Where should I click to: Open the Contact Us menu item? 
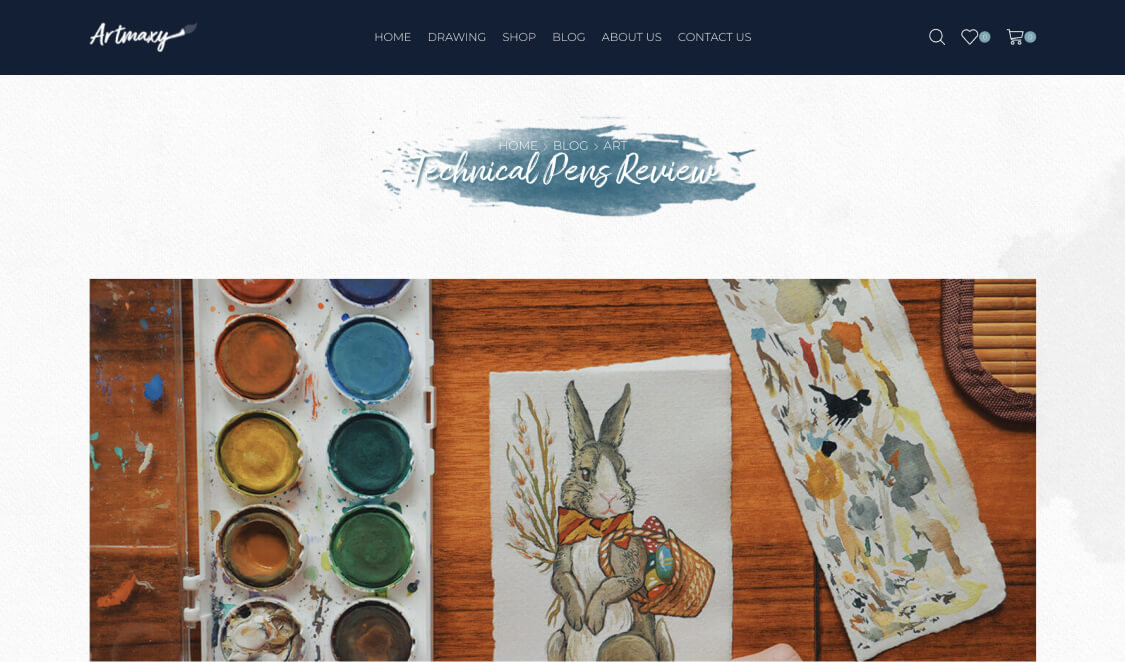[714, 37]
